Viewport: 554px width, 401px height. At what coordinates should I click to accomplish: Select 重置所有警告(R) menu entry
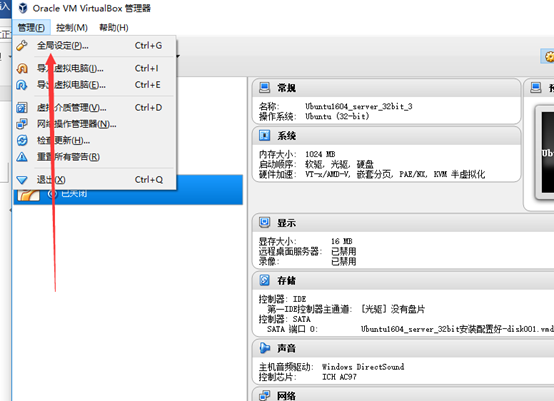click(x=95, y=157)
